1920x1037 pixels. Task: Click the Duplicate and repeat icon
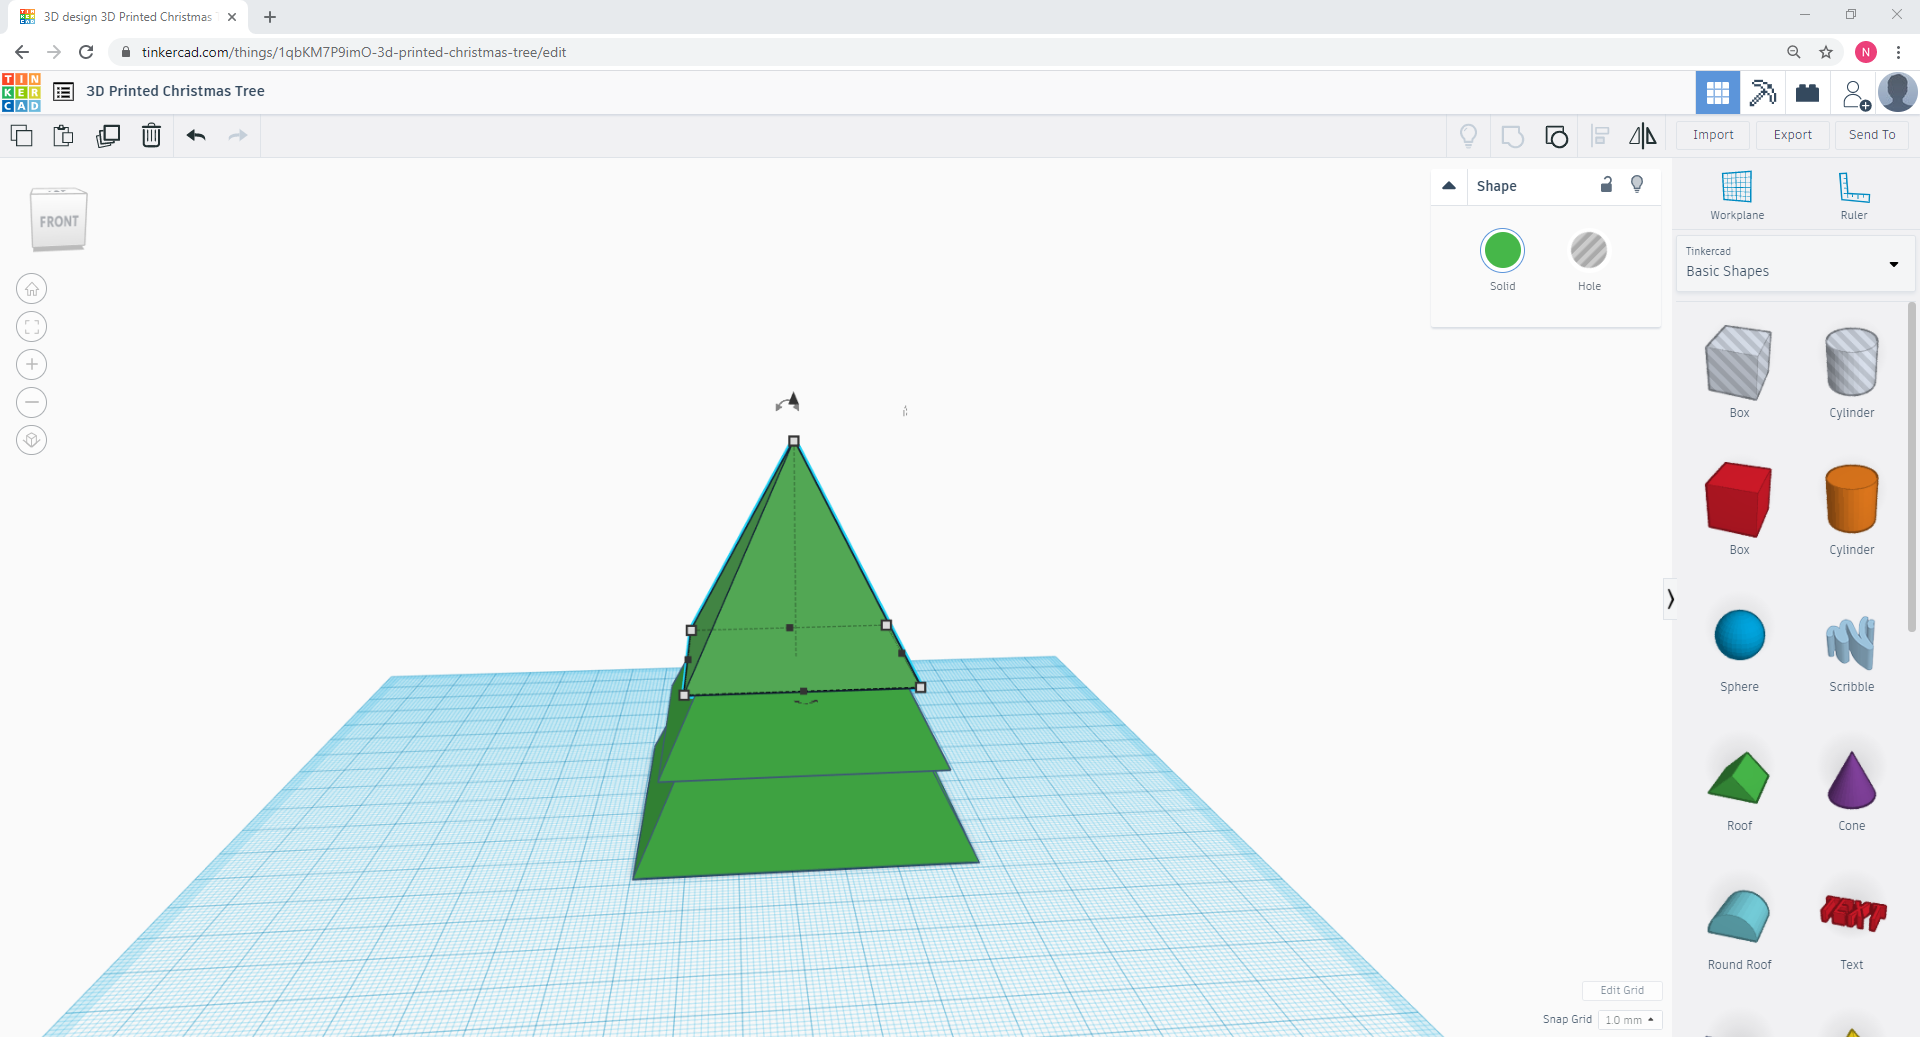pos(108,135)
